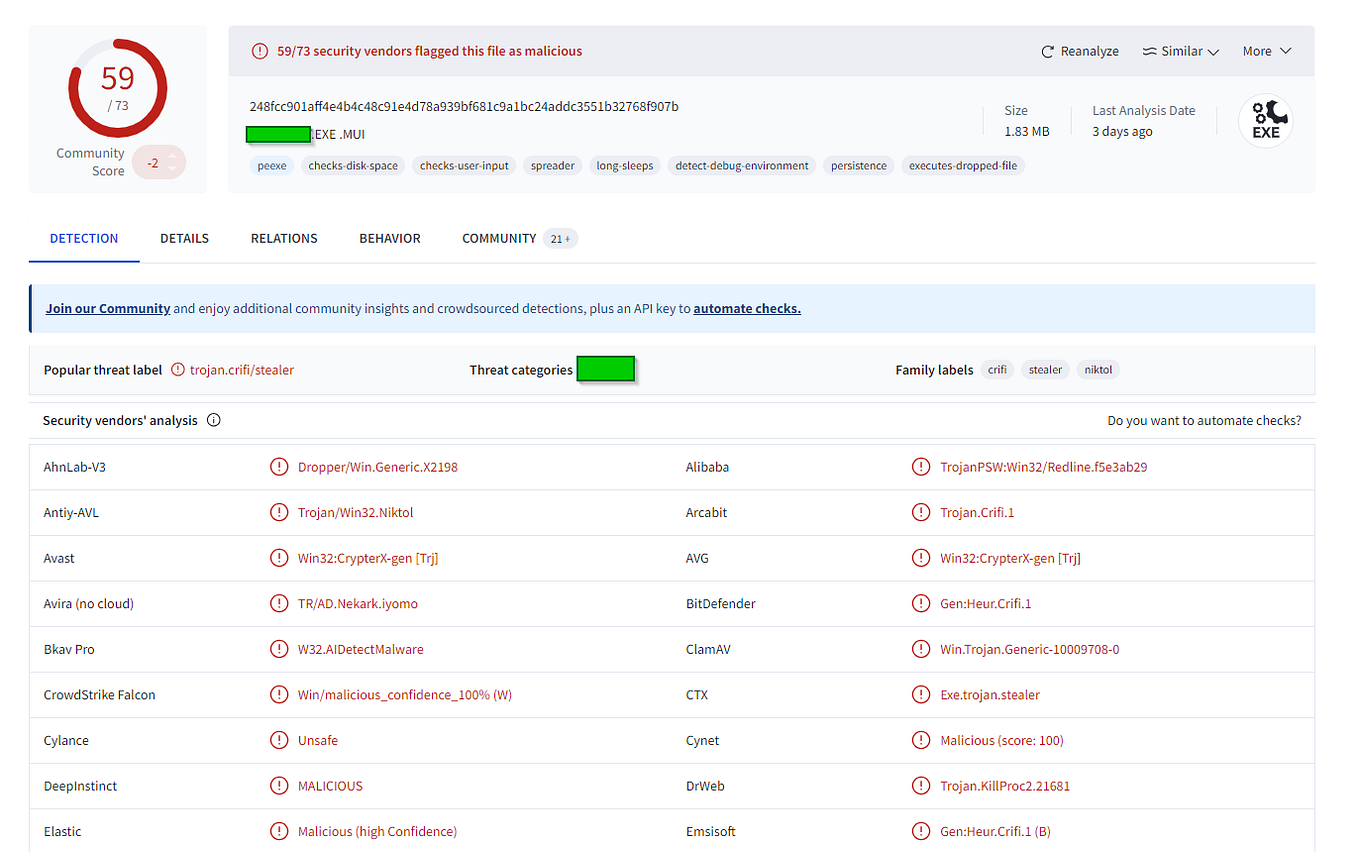The height and width of the screenshot is (852, 1358).
Task: Click the automate checks link
Action: tap(747, 308)
